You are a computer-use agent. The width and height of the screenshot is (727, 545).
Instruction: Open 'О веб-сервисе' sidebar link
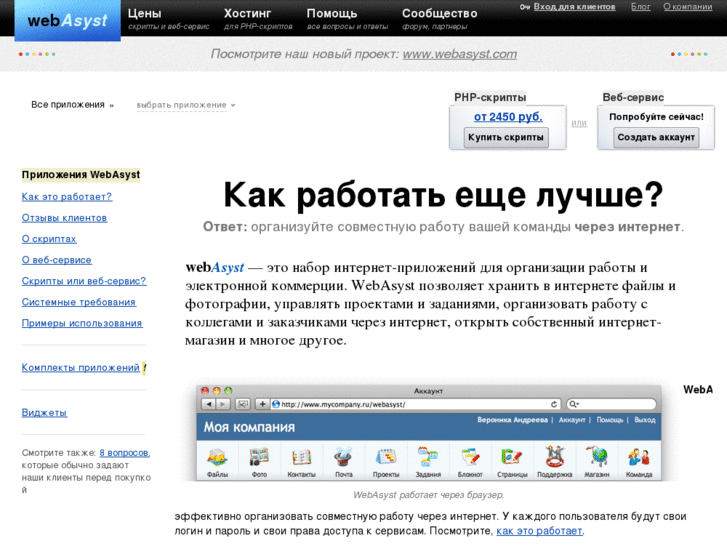57,260
